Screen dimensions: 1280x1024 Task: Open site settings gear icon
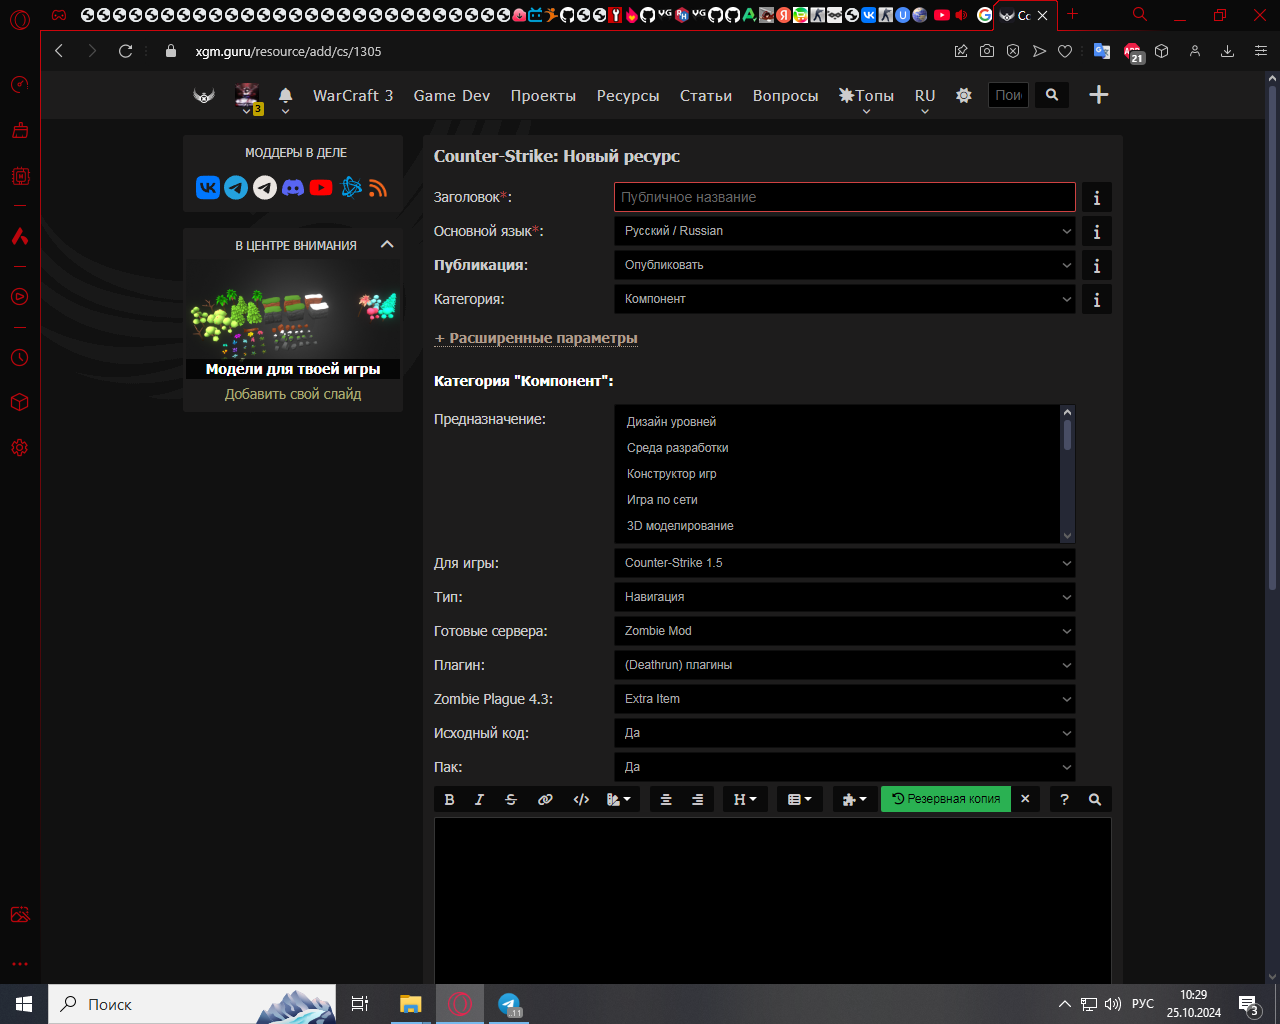tap(964, 95)
